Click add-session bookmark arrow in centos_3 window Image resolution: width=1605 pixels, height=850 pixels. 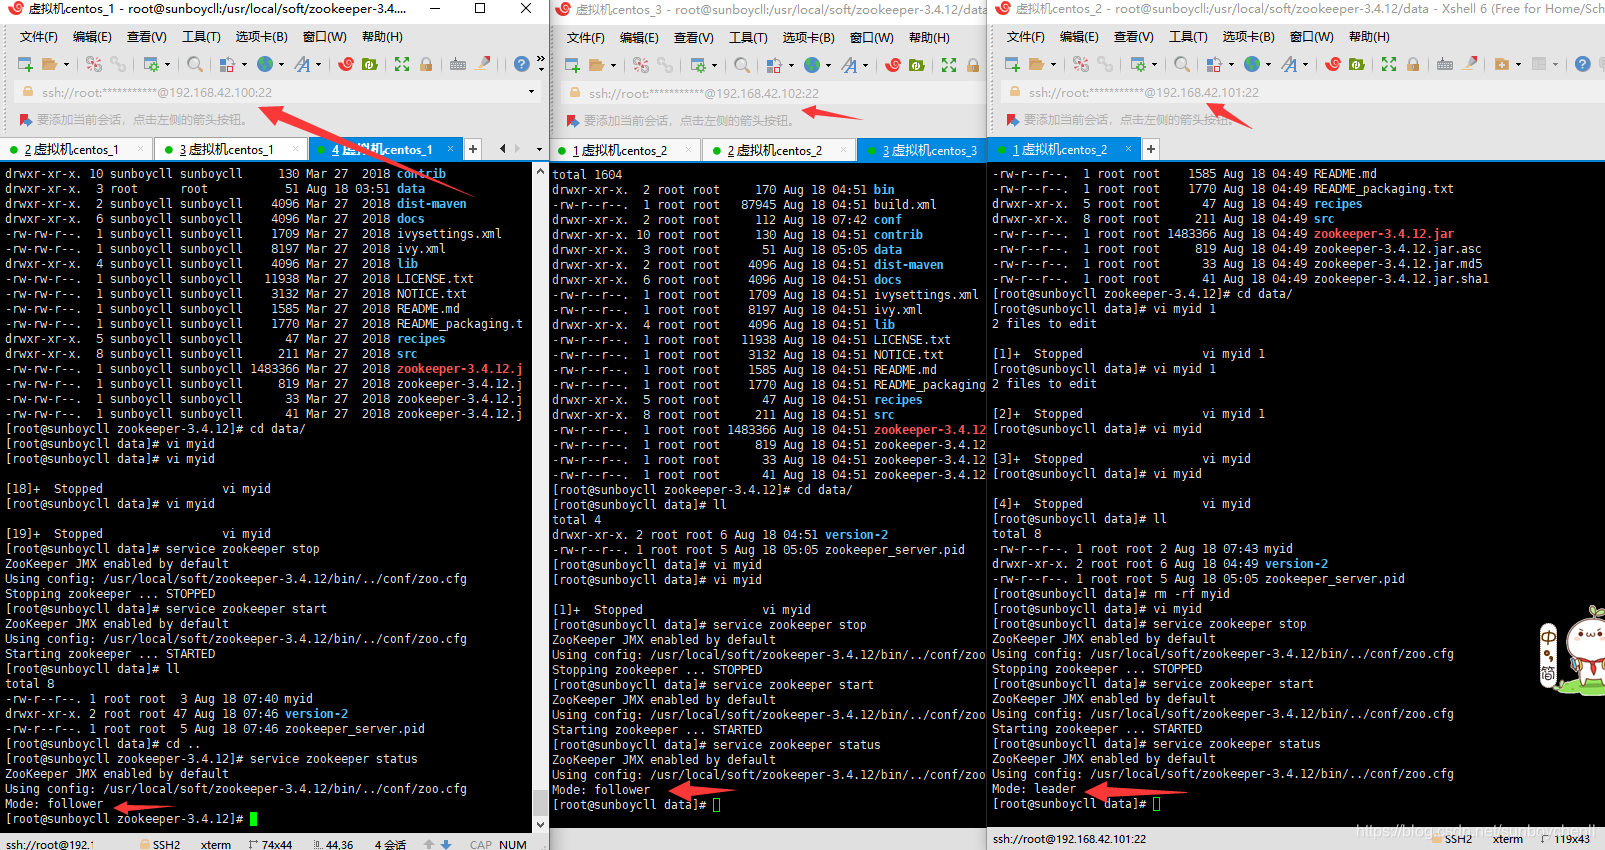[573, 121]
